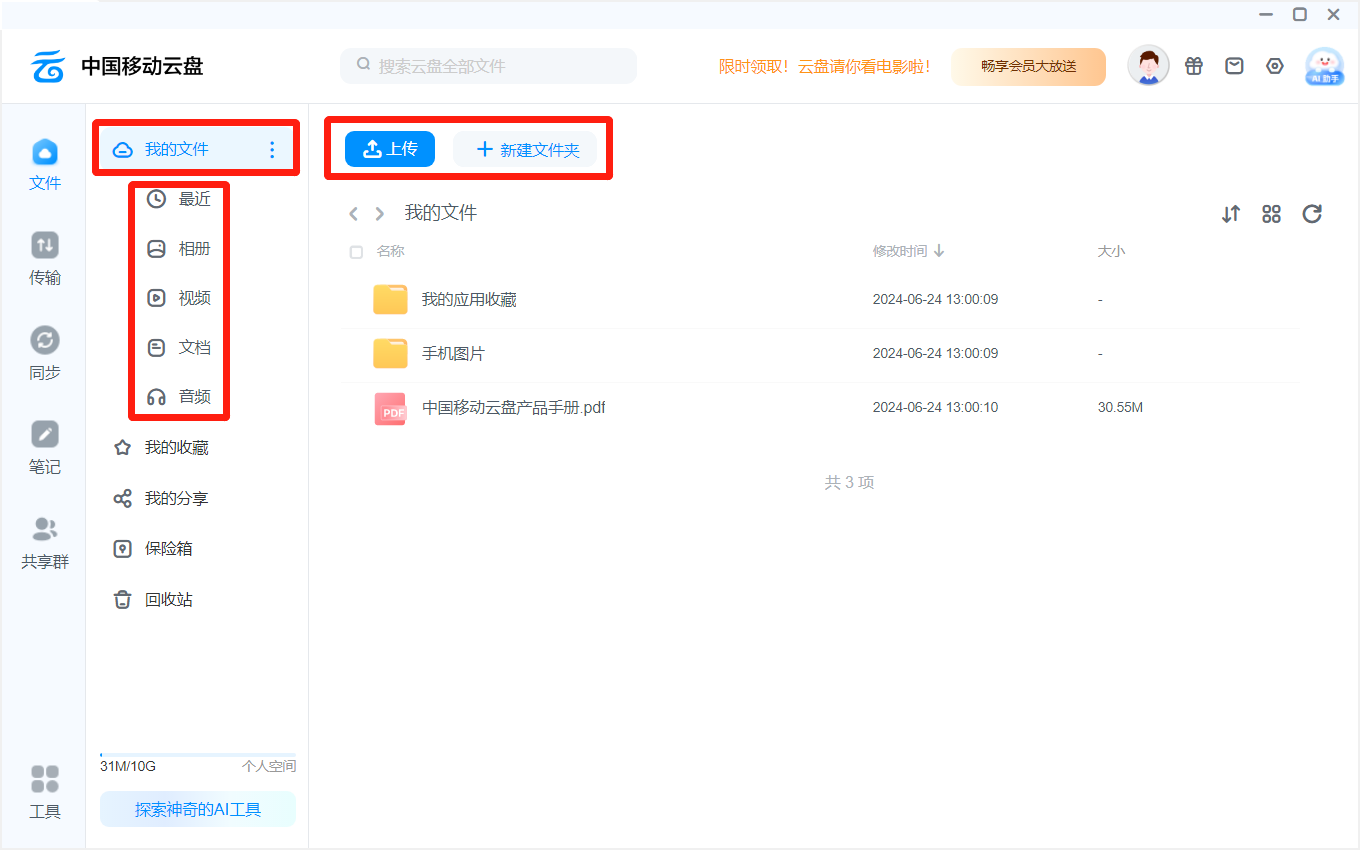This screenshot has width=1360, height=850.
Task: Open the hexagon settings icon
Action: click(x=1275, y=66)
